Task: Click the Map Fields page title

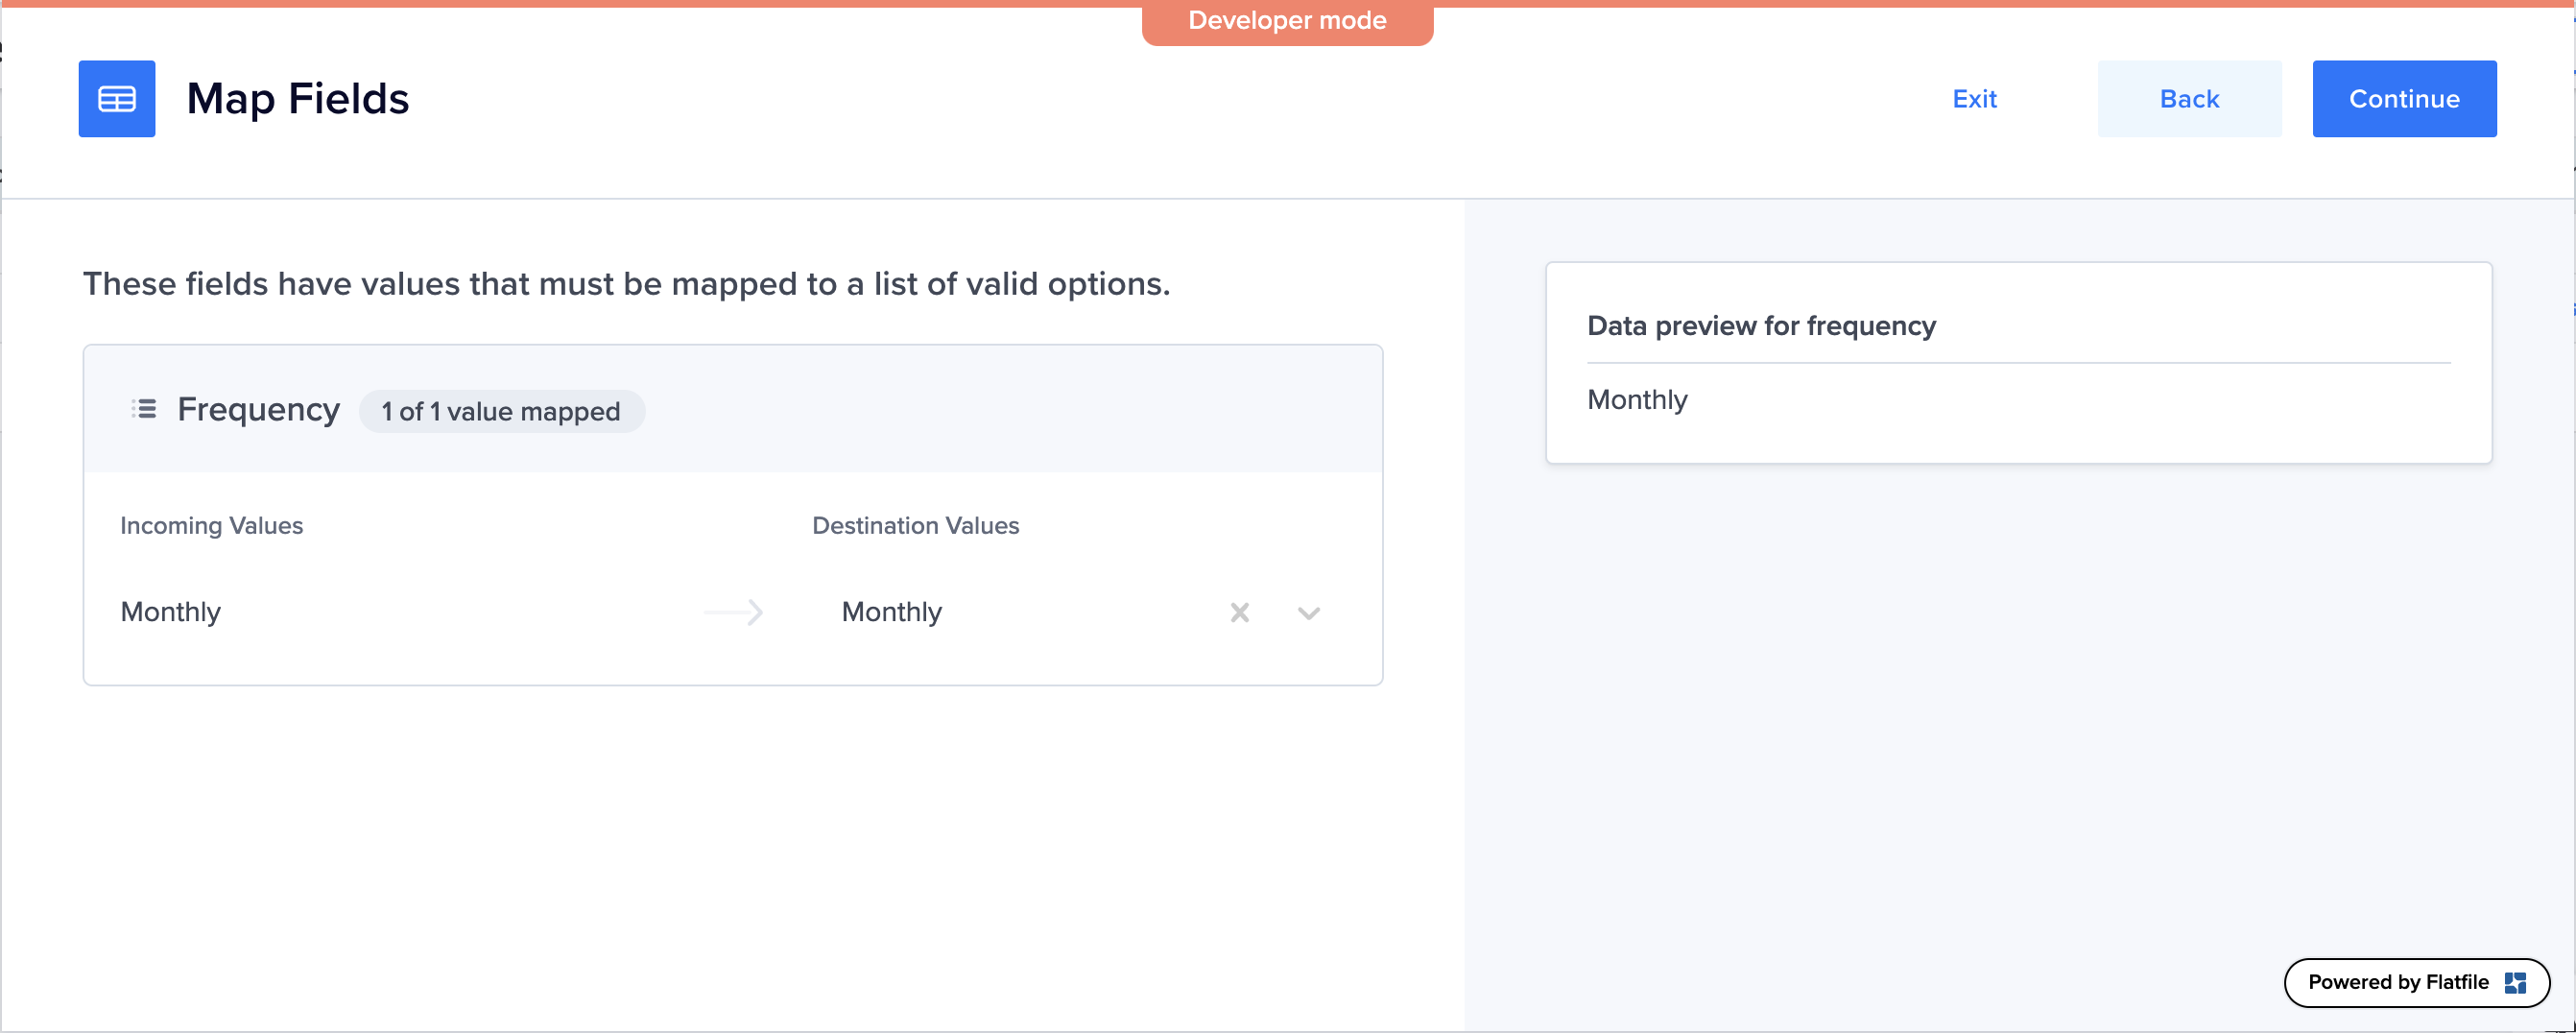Action: pos(297,99)
